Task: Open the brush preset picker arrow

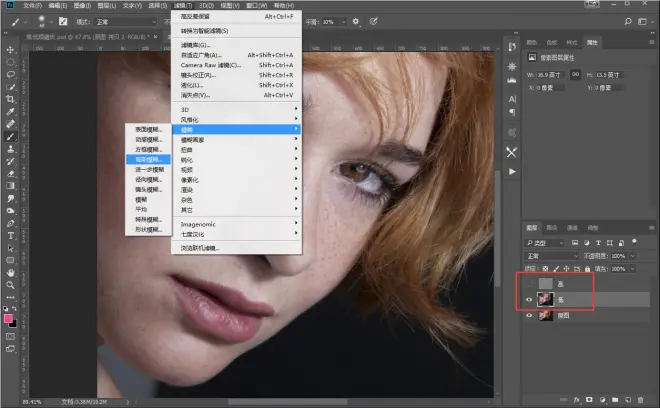Action: [51, 22]
